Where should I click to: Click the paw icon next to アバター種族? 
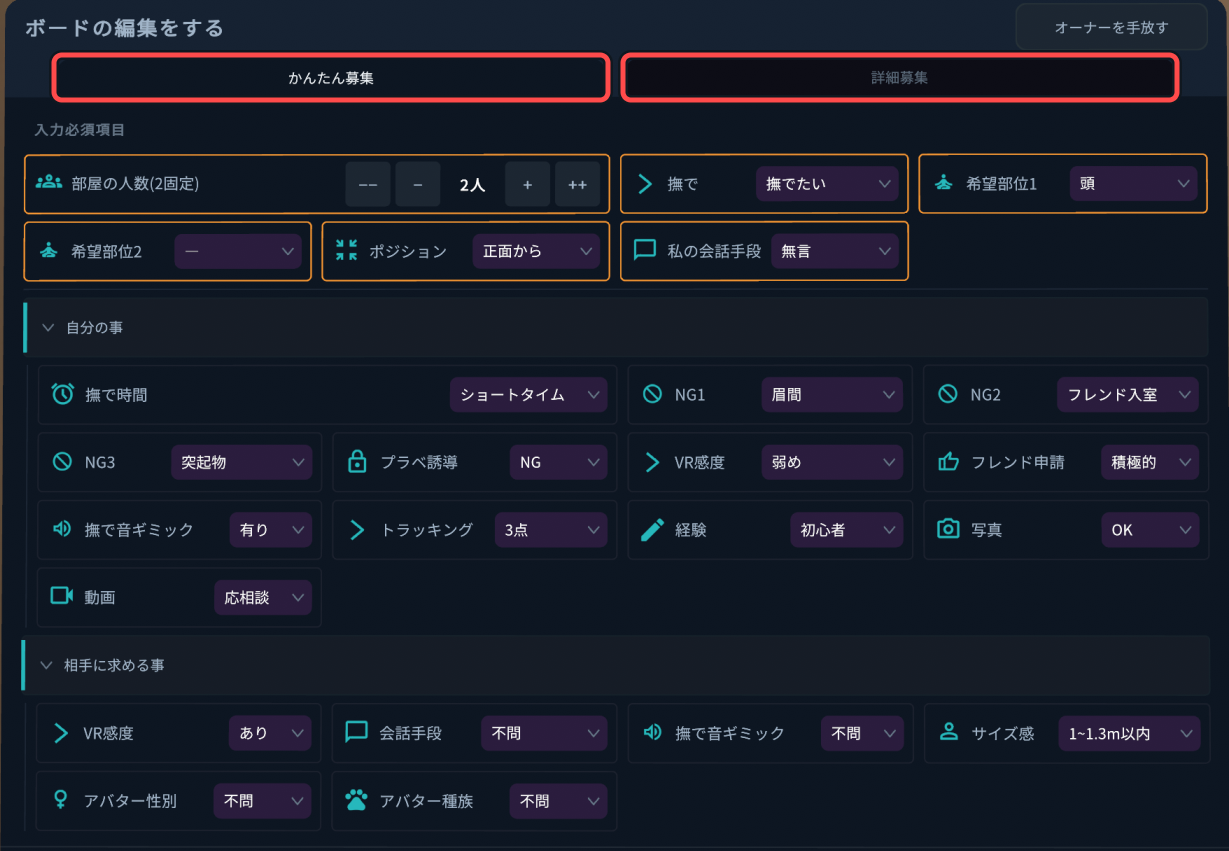(357, 801)
